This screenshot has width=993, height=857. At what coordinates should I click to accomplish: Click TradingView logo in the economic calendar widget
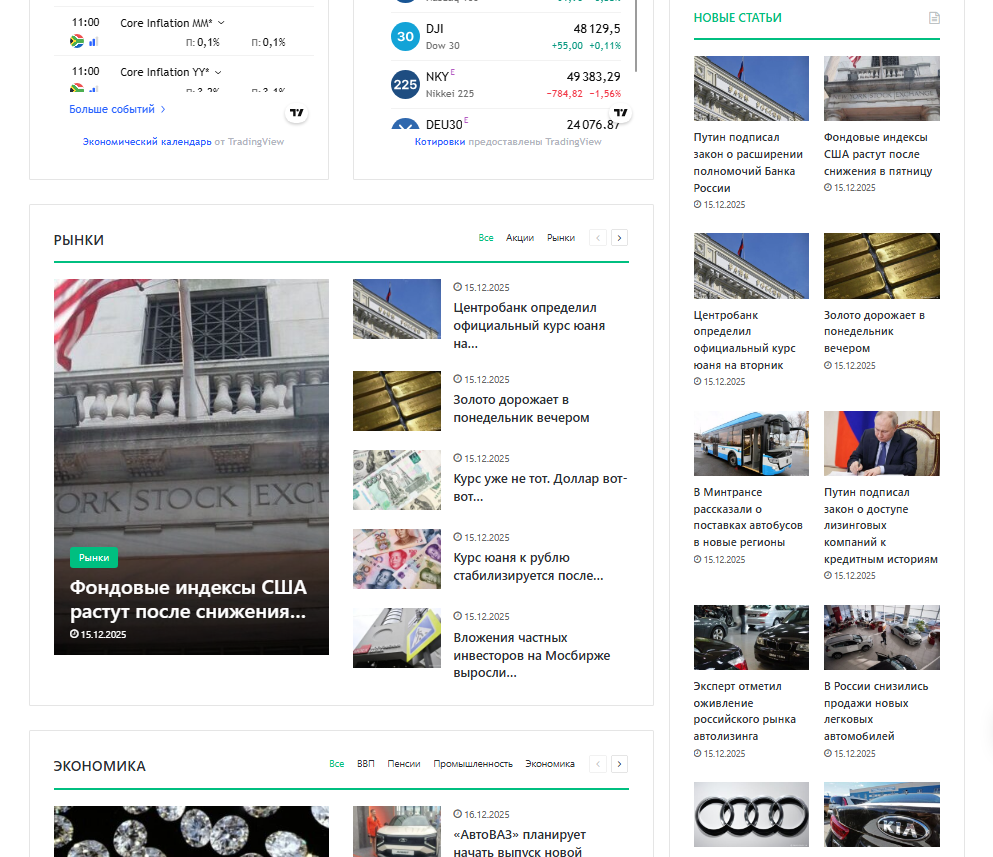(x=296, y=113)
